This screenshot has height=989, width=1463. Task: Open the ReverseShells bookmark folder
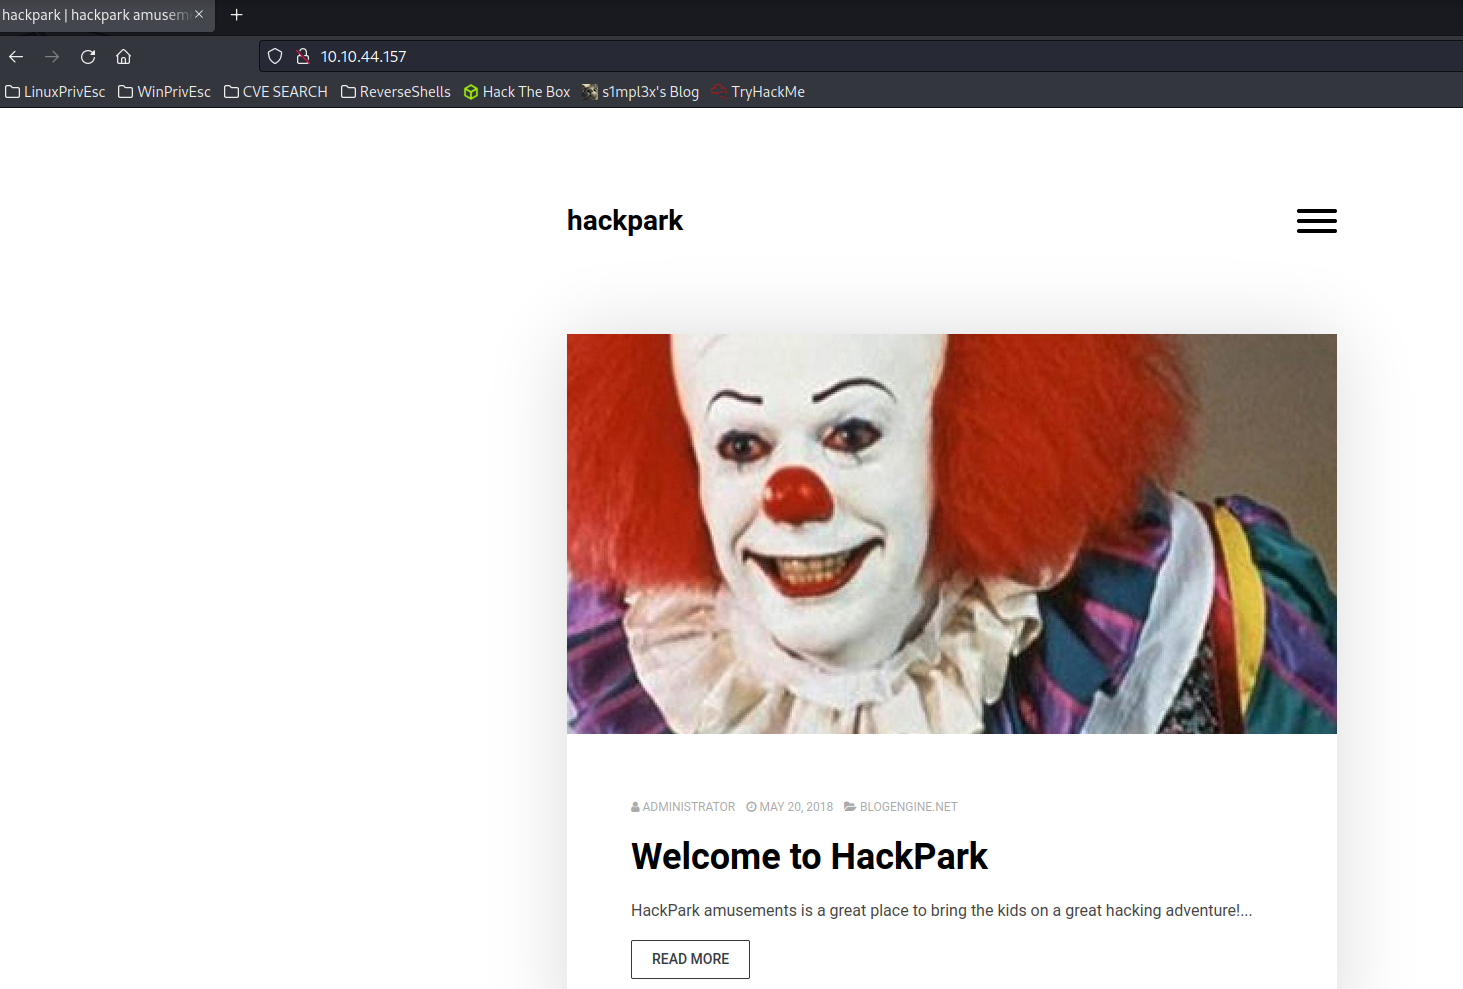396,92
